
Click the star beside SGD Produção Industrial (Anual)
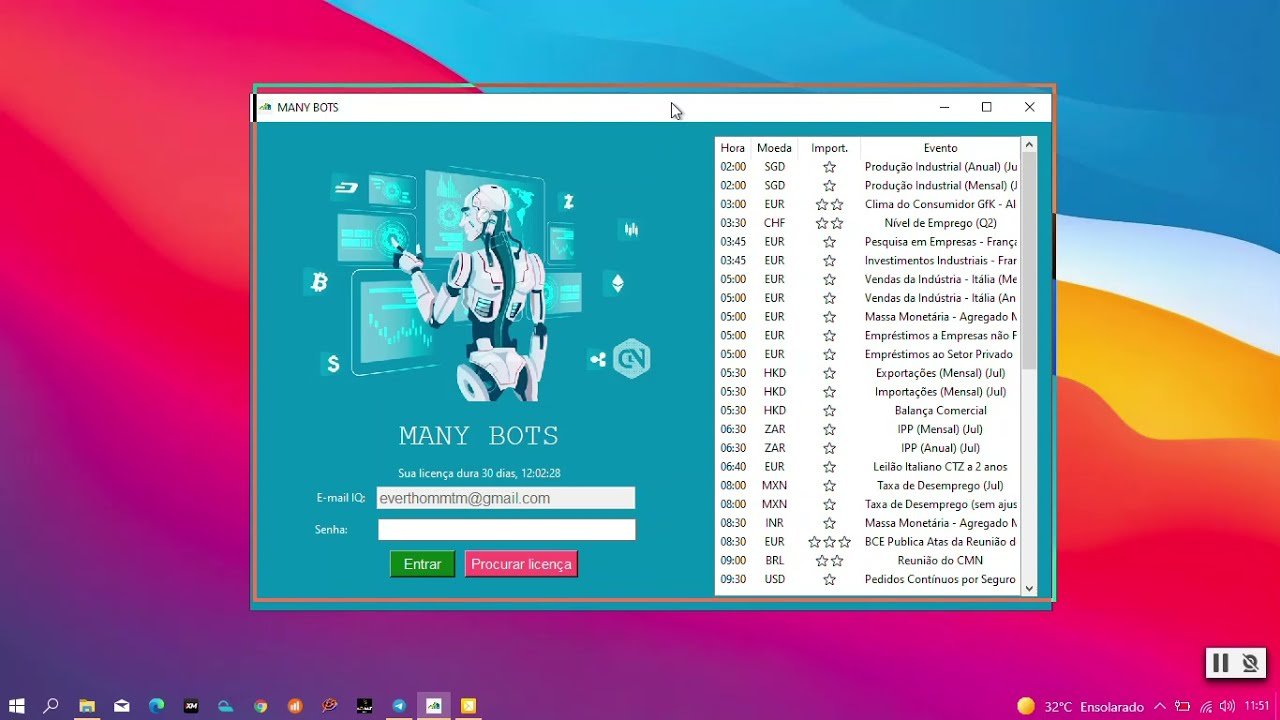829,166
